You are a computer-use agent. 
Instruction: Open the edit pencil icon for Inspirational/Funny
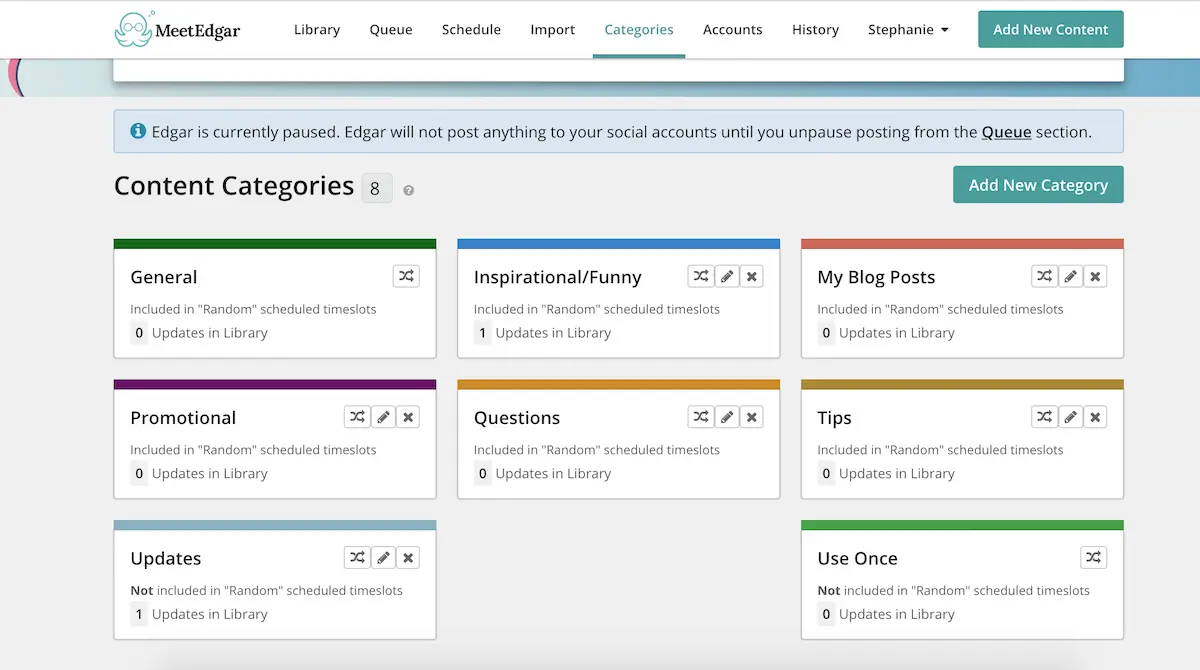point(727,276)
